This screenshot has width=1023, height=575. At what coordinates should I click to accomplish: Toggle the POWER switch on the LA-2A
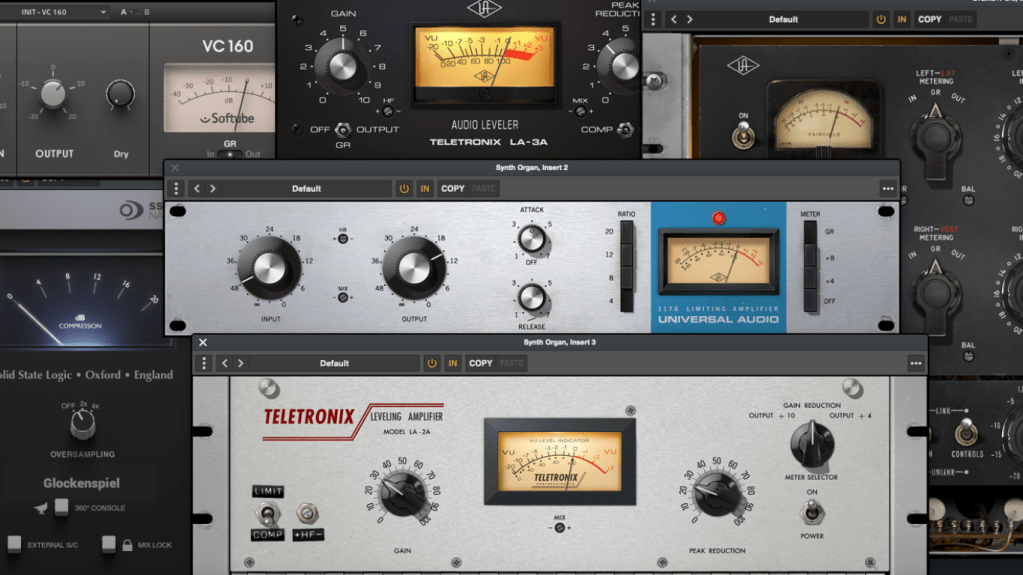811,512
